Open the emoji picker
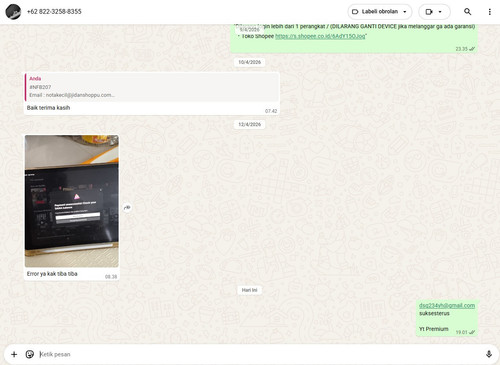Image resolution: width=500 pixels, height=365 pixels. tap(30, 354)
